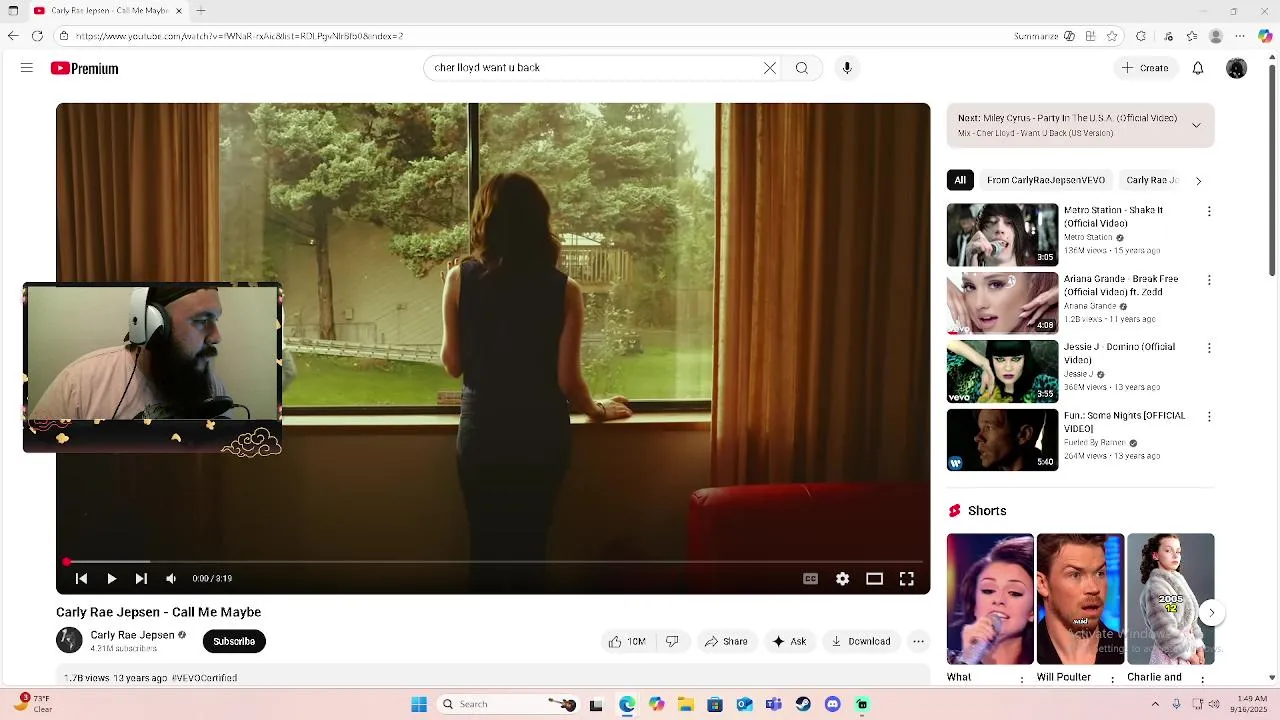Viewport: 1280px width, 720px height.
Task: Click the Ask button
Action: (789, 642)
